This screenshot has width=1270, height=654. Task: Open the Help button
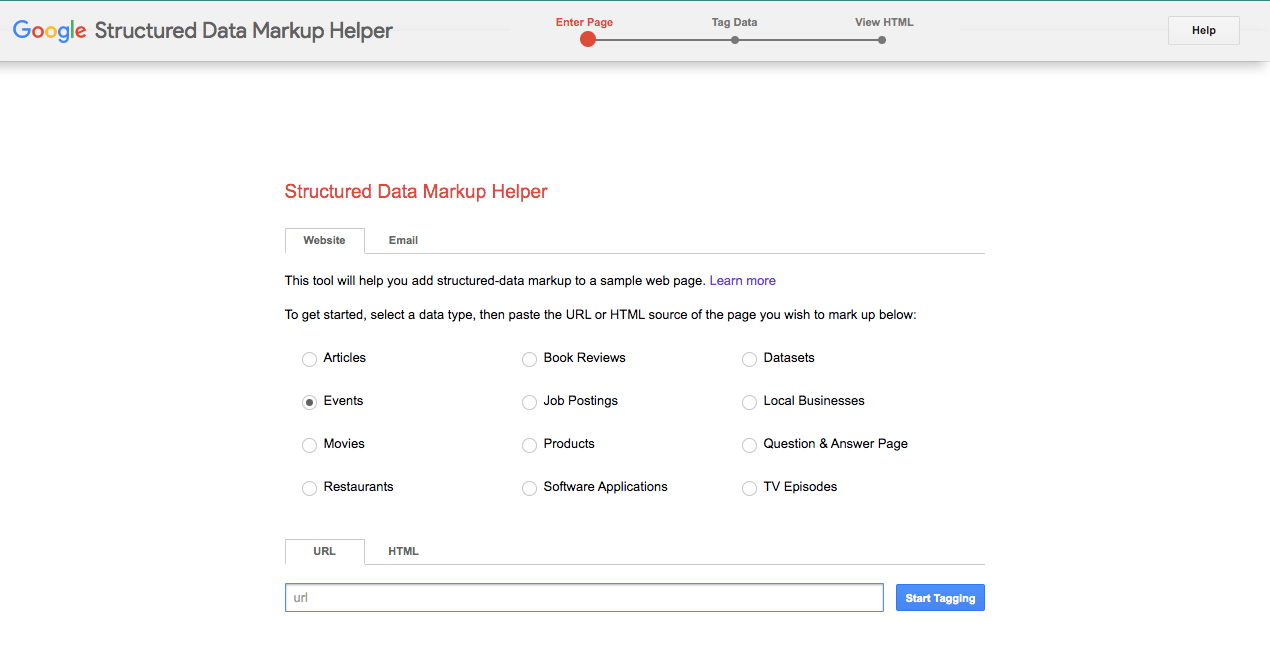(1203, 31)
